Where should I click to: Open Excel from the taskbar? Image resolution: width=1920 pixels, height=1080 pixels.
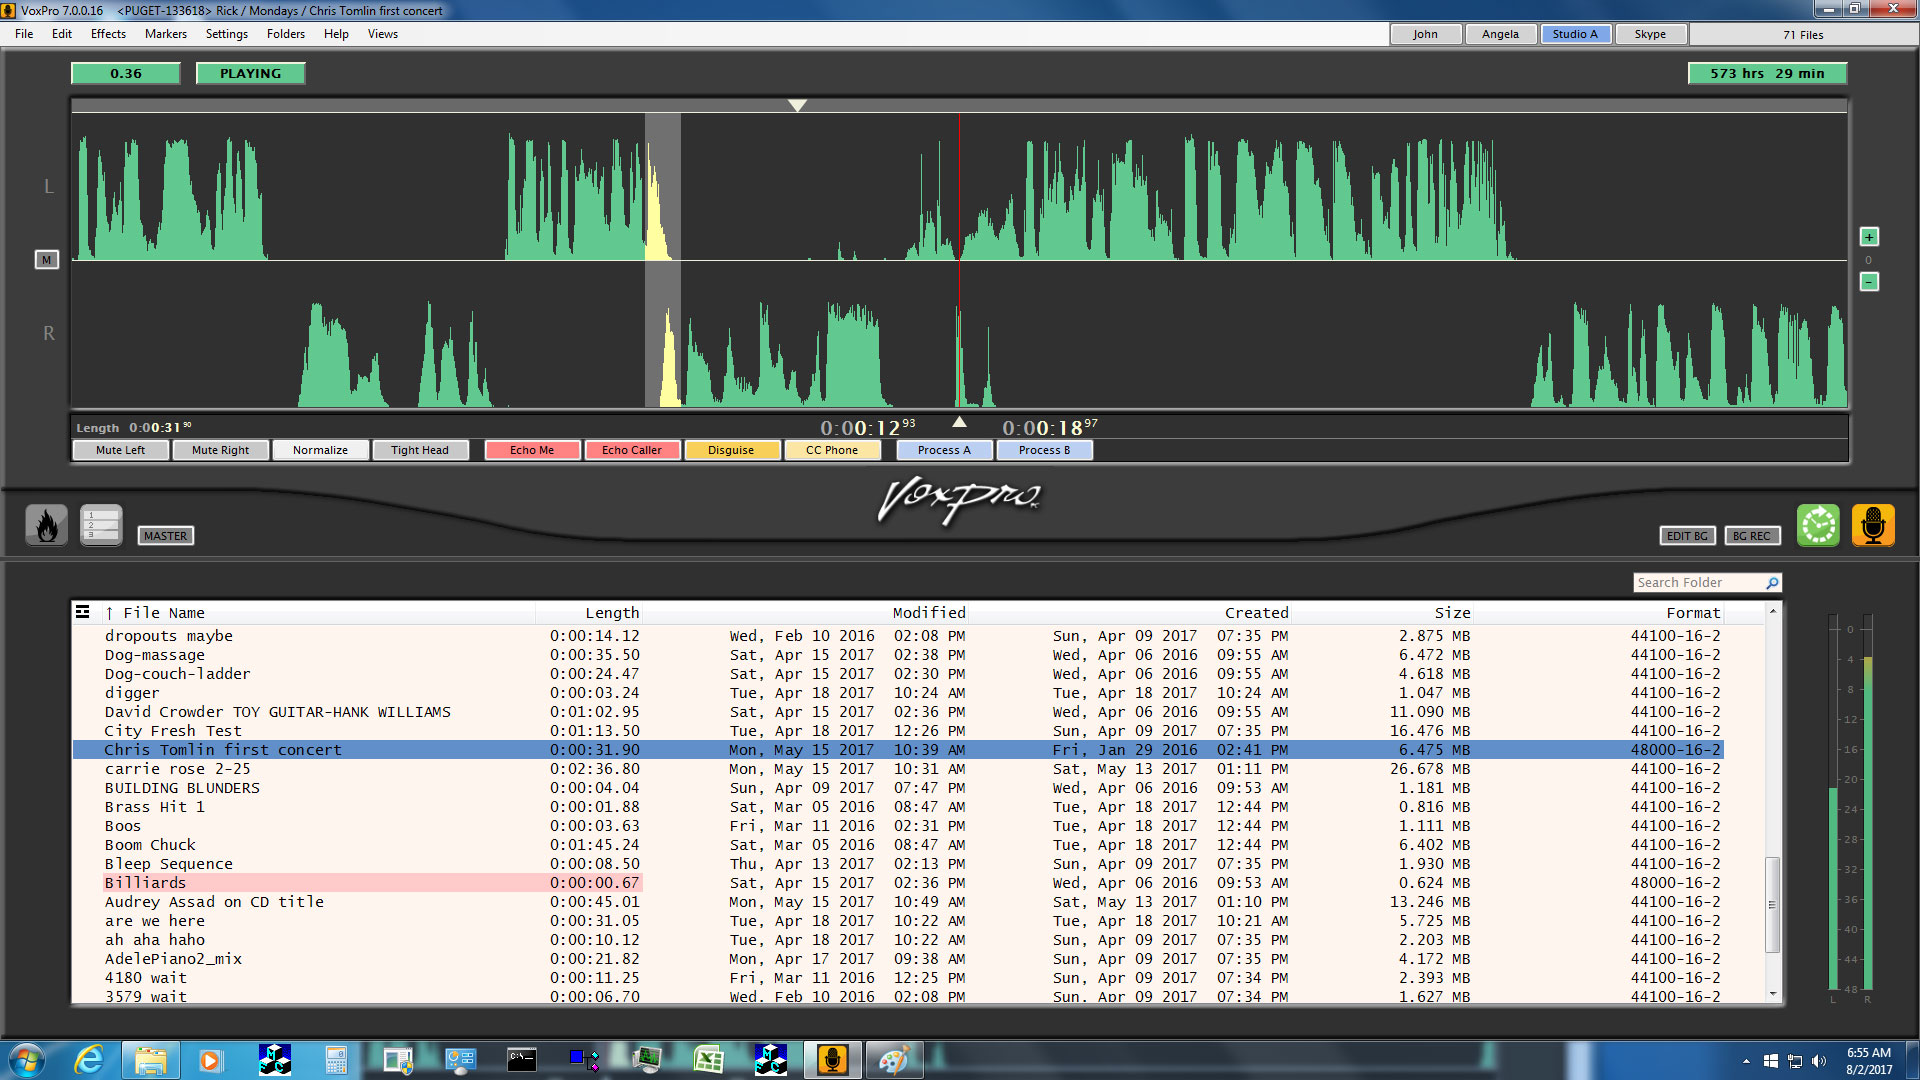pyautogui.click(x=708, y=1060)
